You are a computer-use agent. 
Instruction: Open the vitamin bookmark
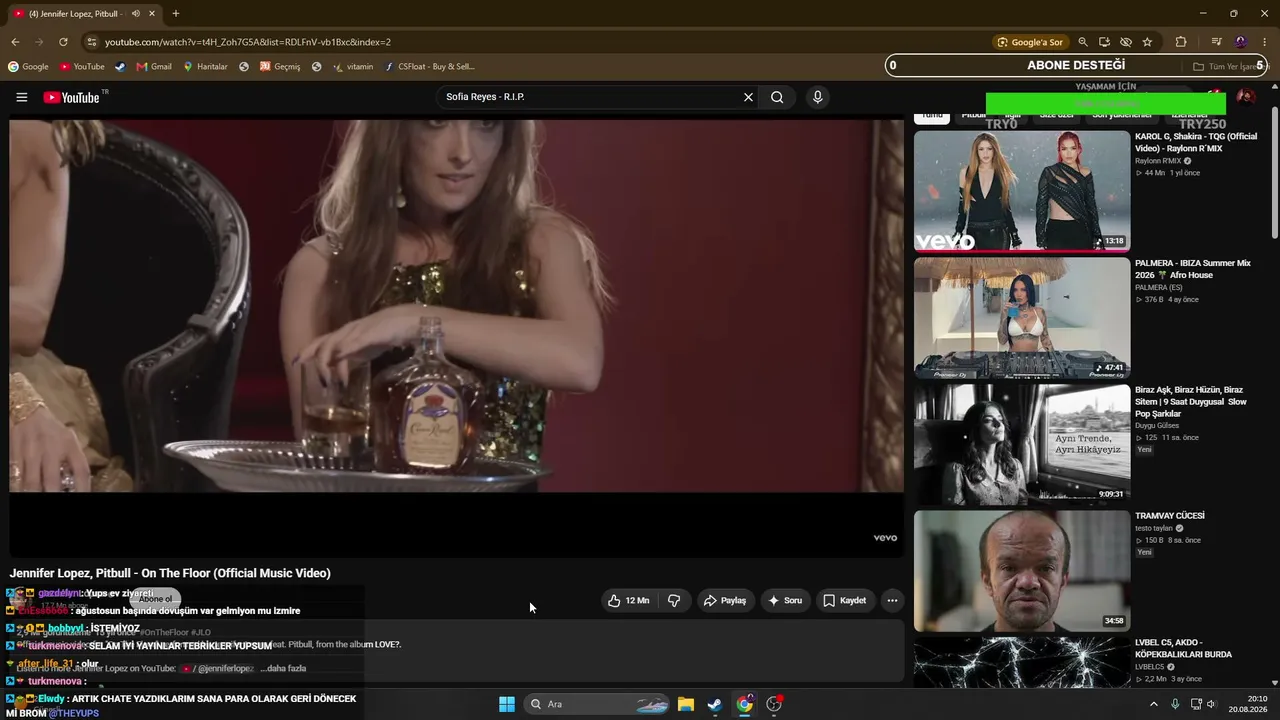coord(353,67)
